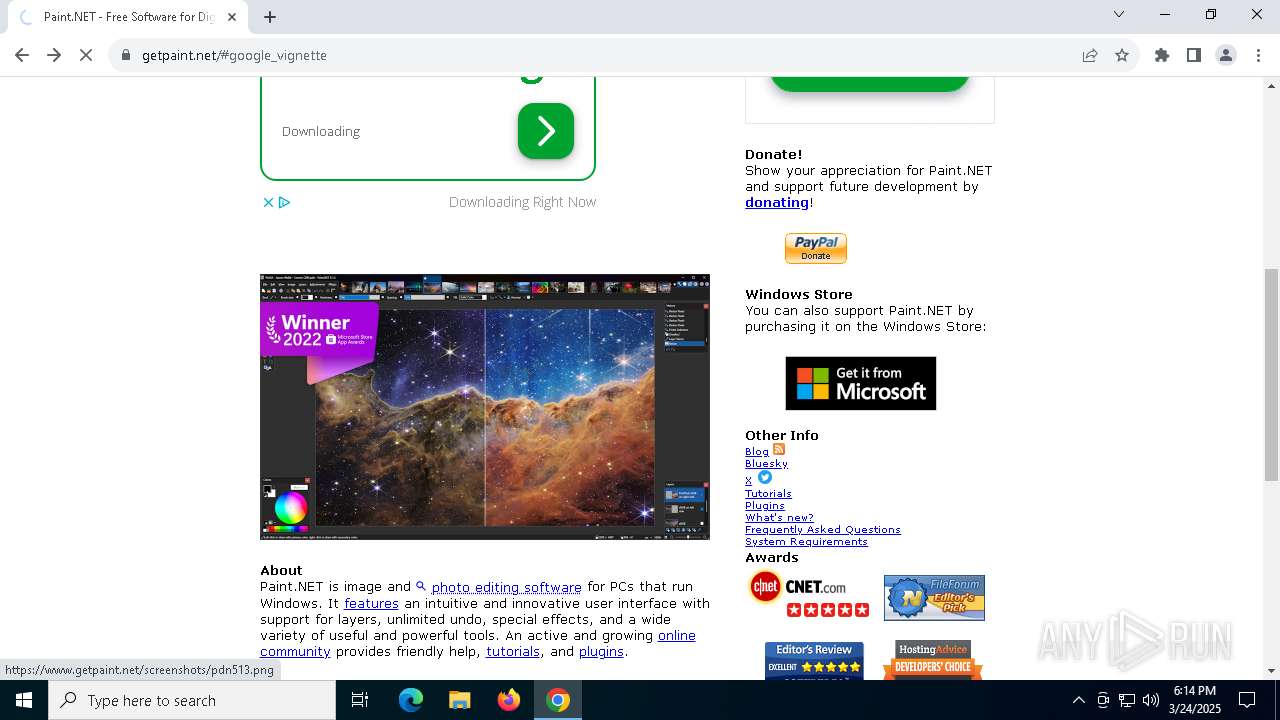The image size is (1280, 720).
Task: Close the Paint.NET tab
Action: point(232,16)
